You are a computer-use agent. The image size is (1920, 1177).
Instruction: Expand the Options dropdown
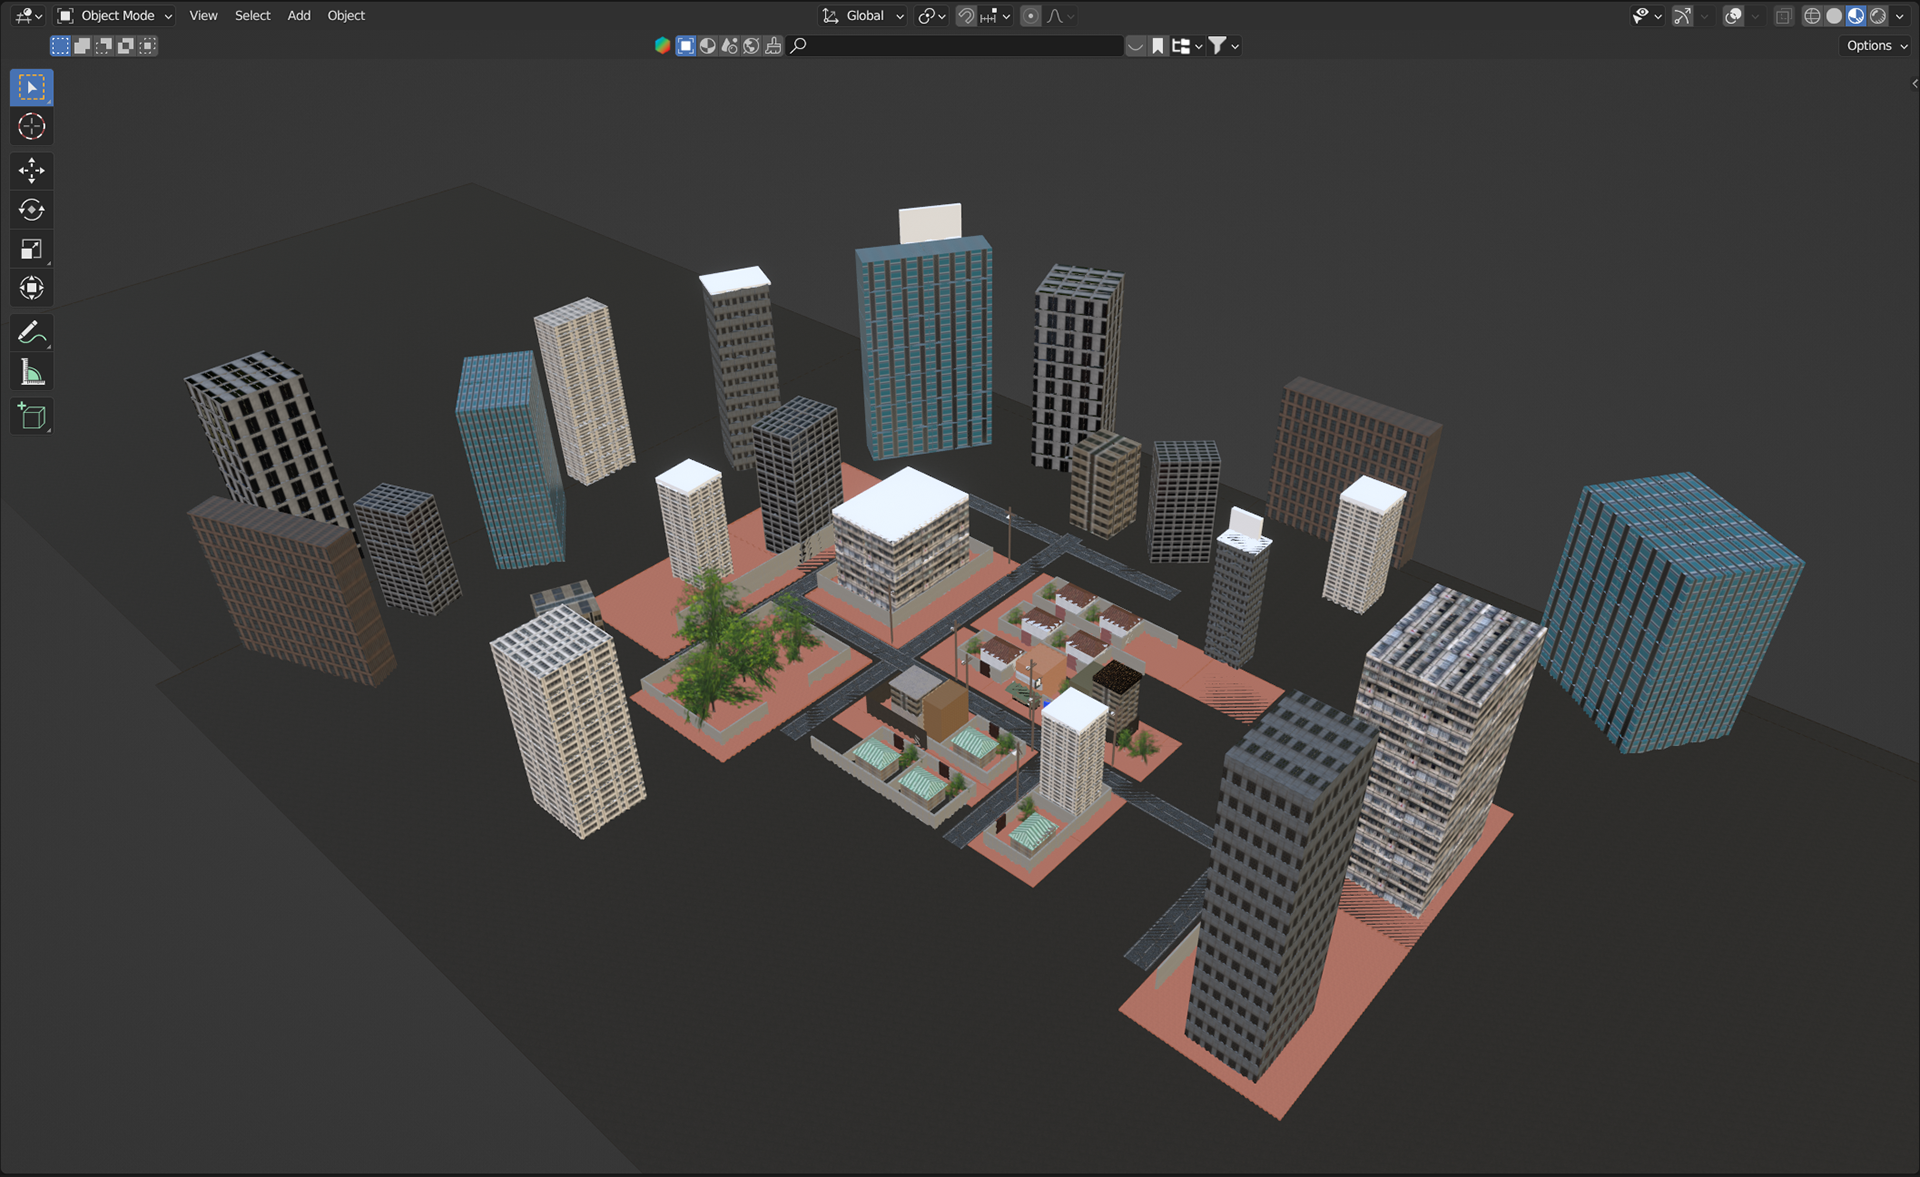click(1876, 46)
